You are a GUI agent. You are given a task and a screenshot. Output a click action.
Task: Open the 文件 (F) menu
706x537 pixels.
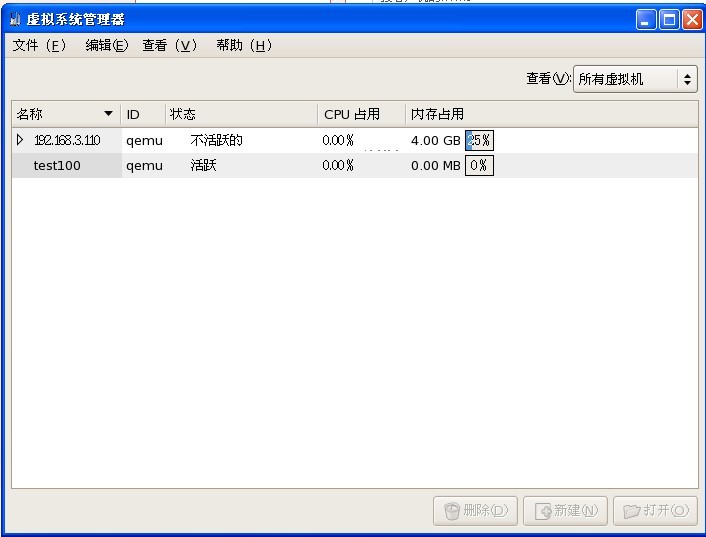39,45
